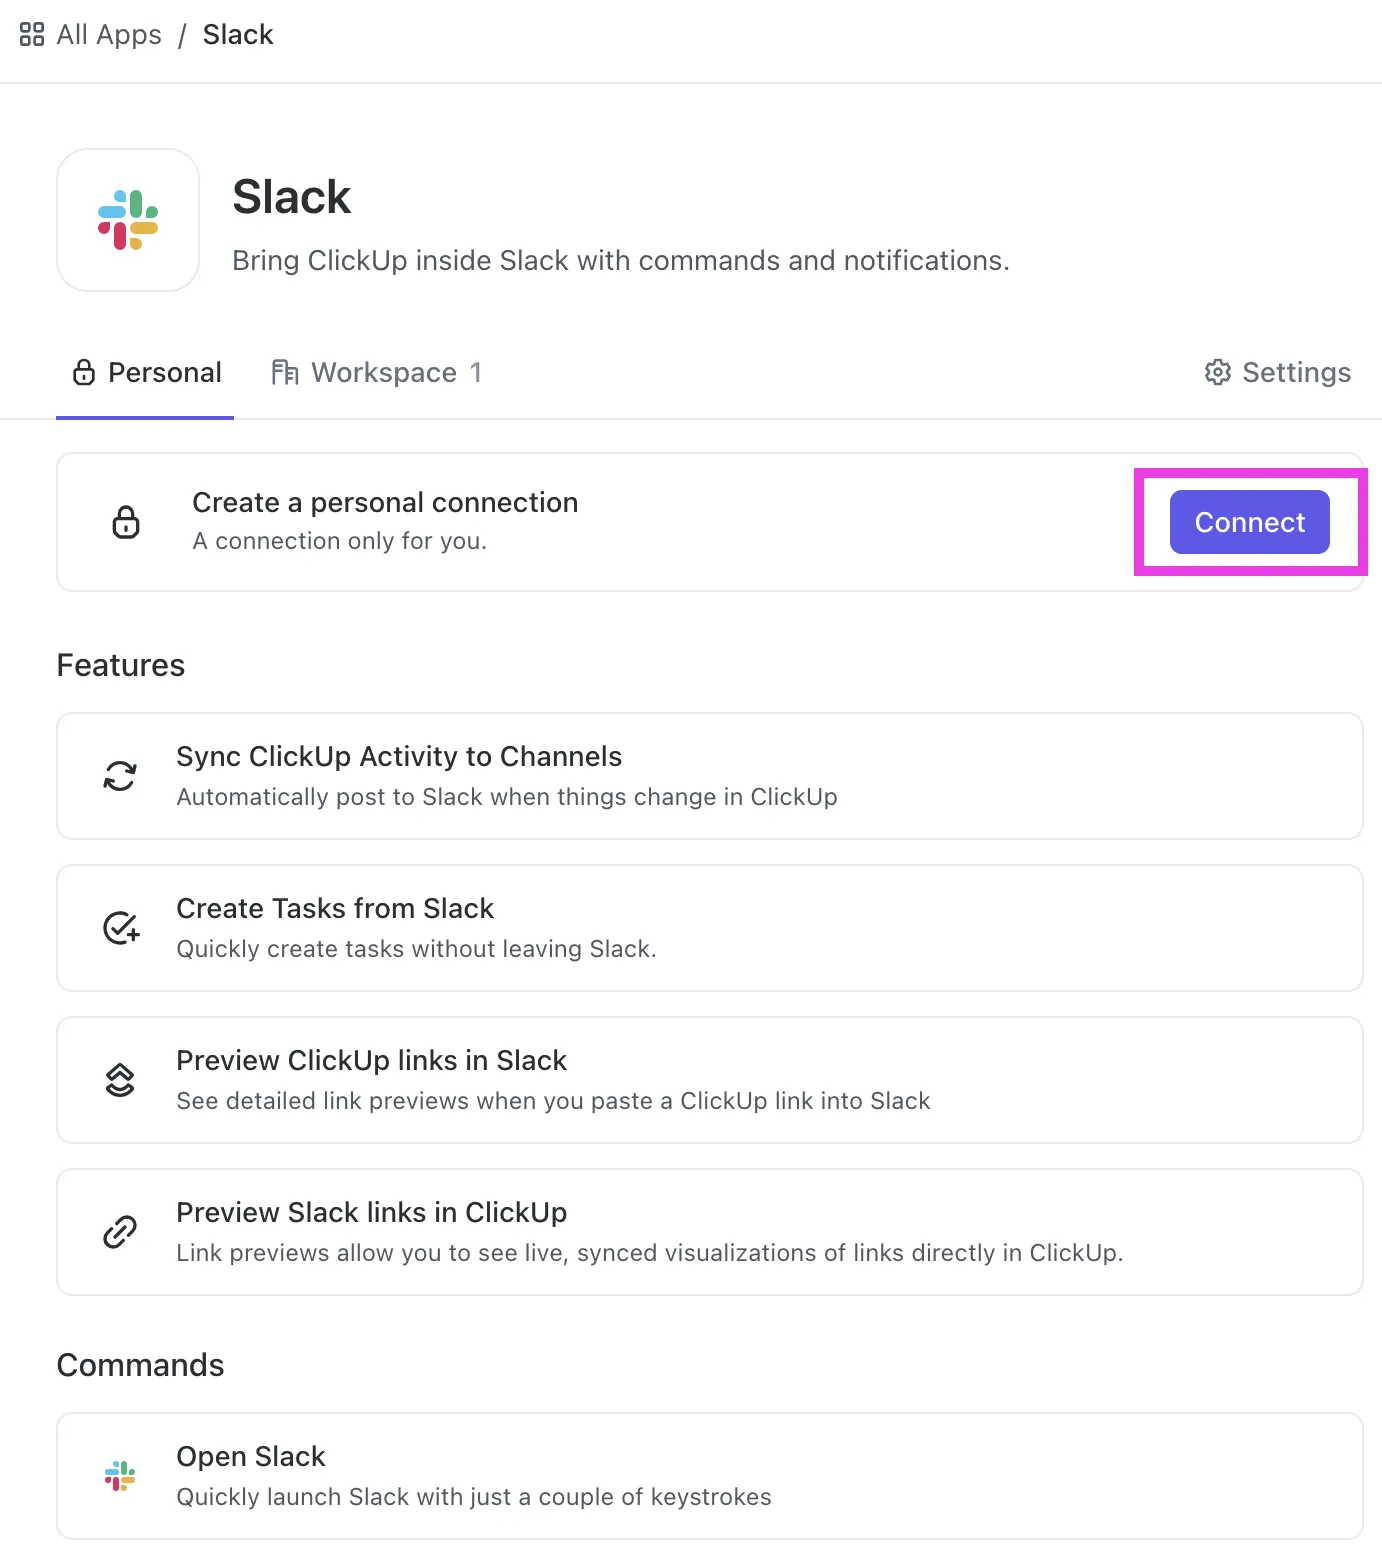Click the check-plus task icon
The image size is (1382, 1552).
pos(121,928)
